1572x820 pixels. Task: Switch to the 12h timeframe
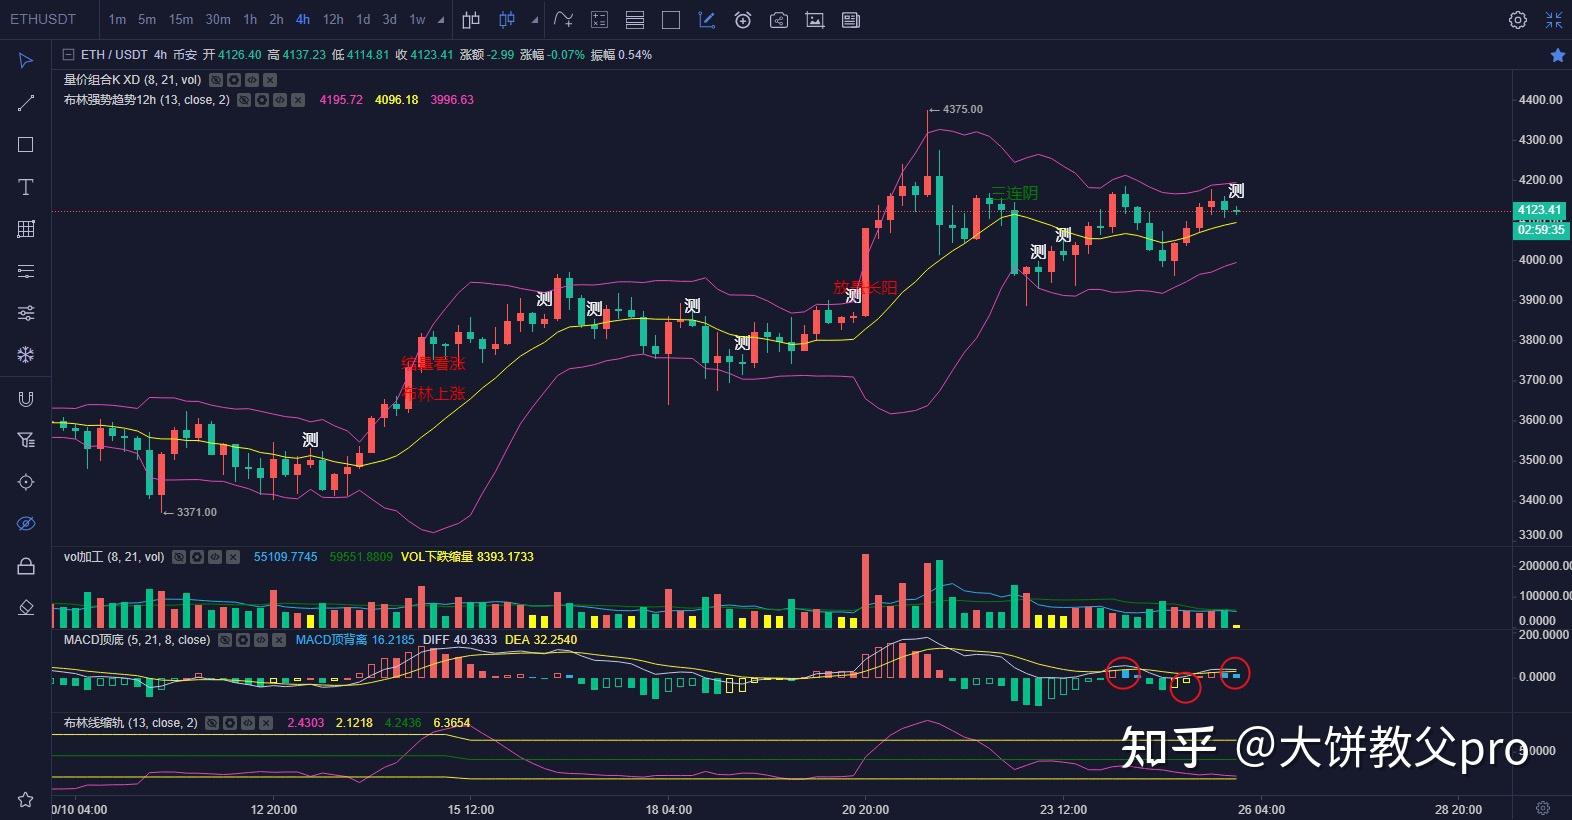pyautogui.click(x=333, y=20)
